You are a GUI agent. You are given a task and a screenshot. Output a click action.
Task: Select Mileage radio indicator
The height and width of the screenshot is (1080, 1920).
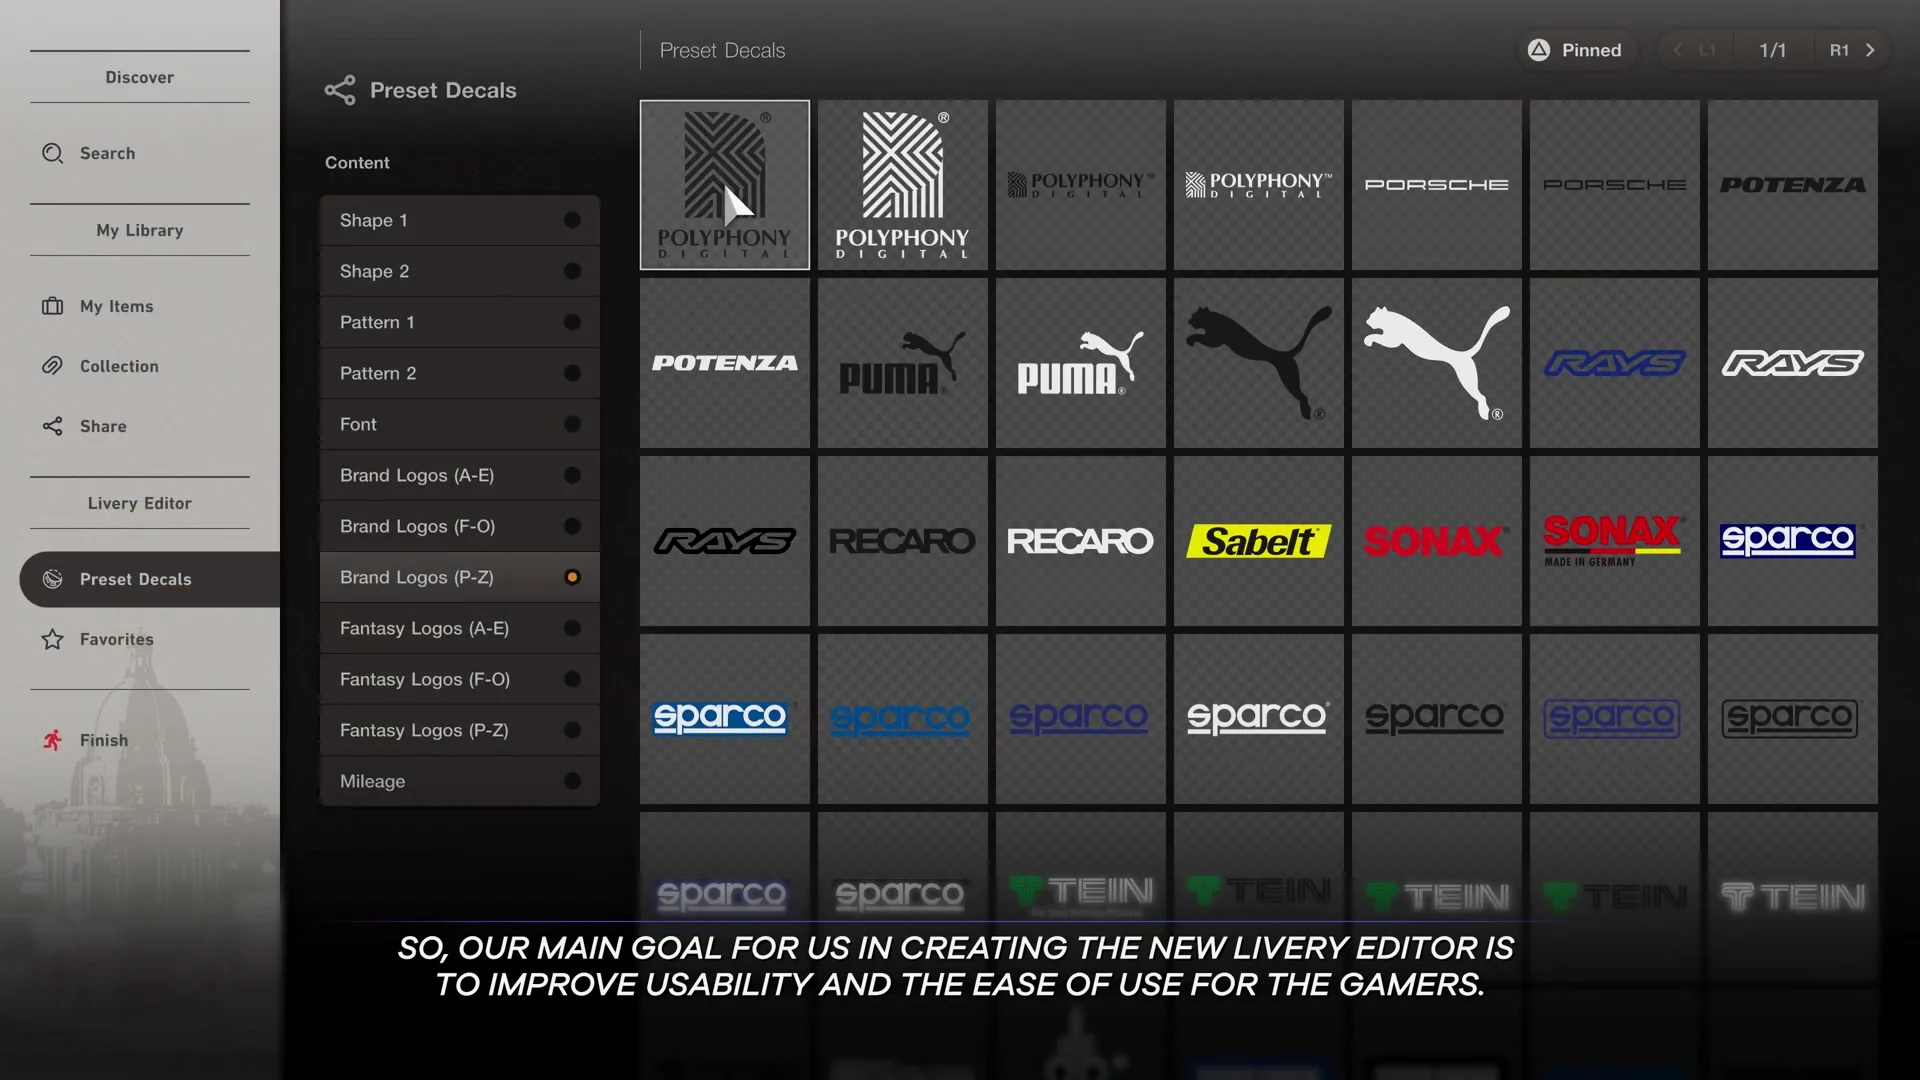[x=572, y=781]
